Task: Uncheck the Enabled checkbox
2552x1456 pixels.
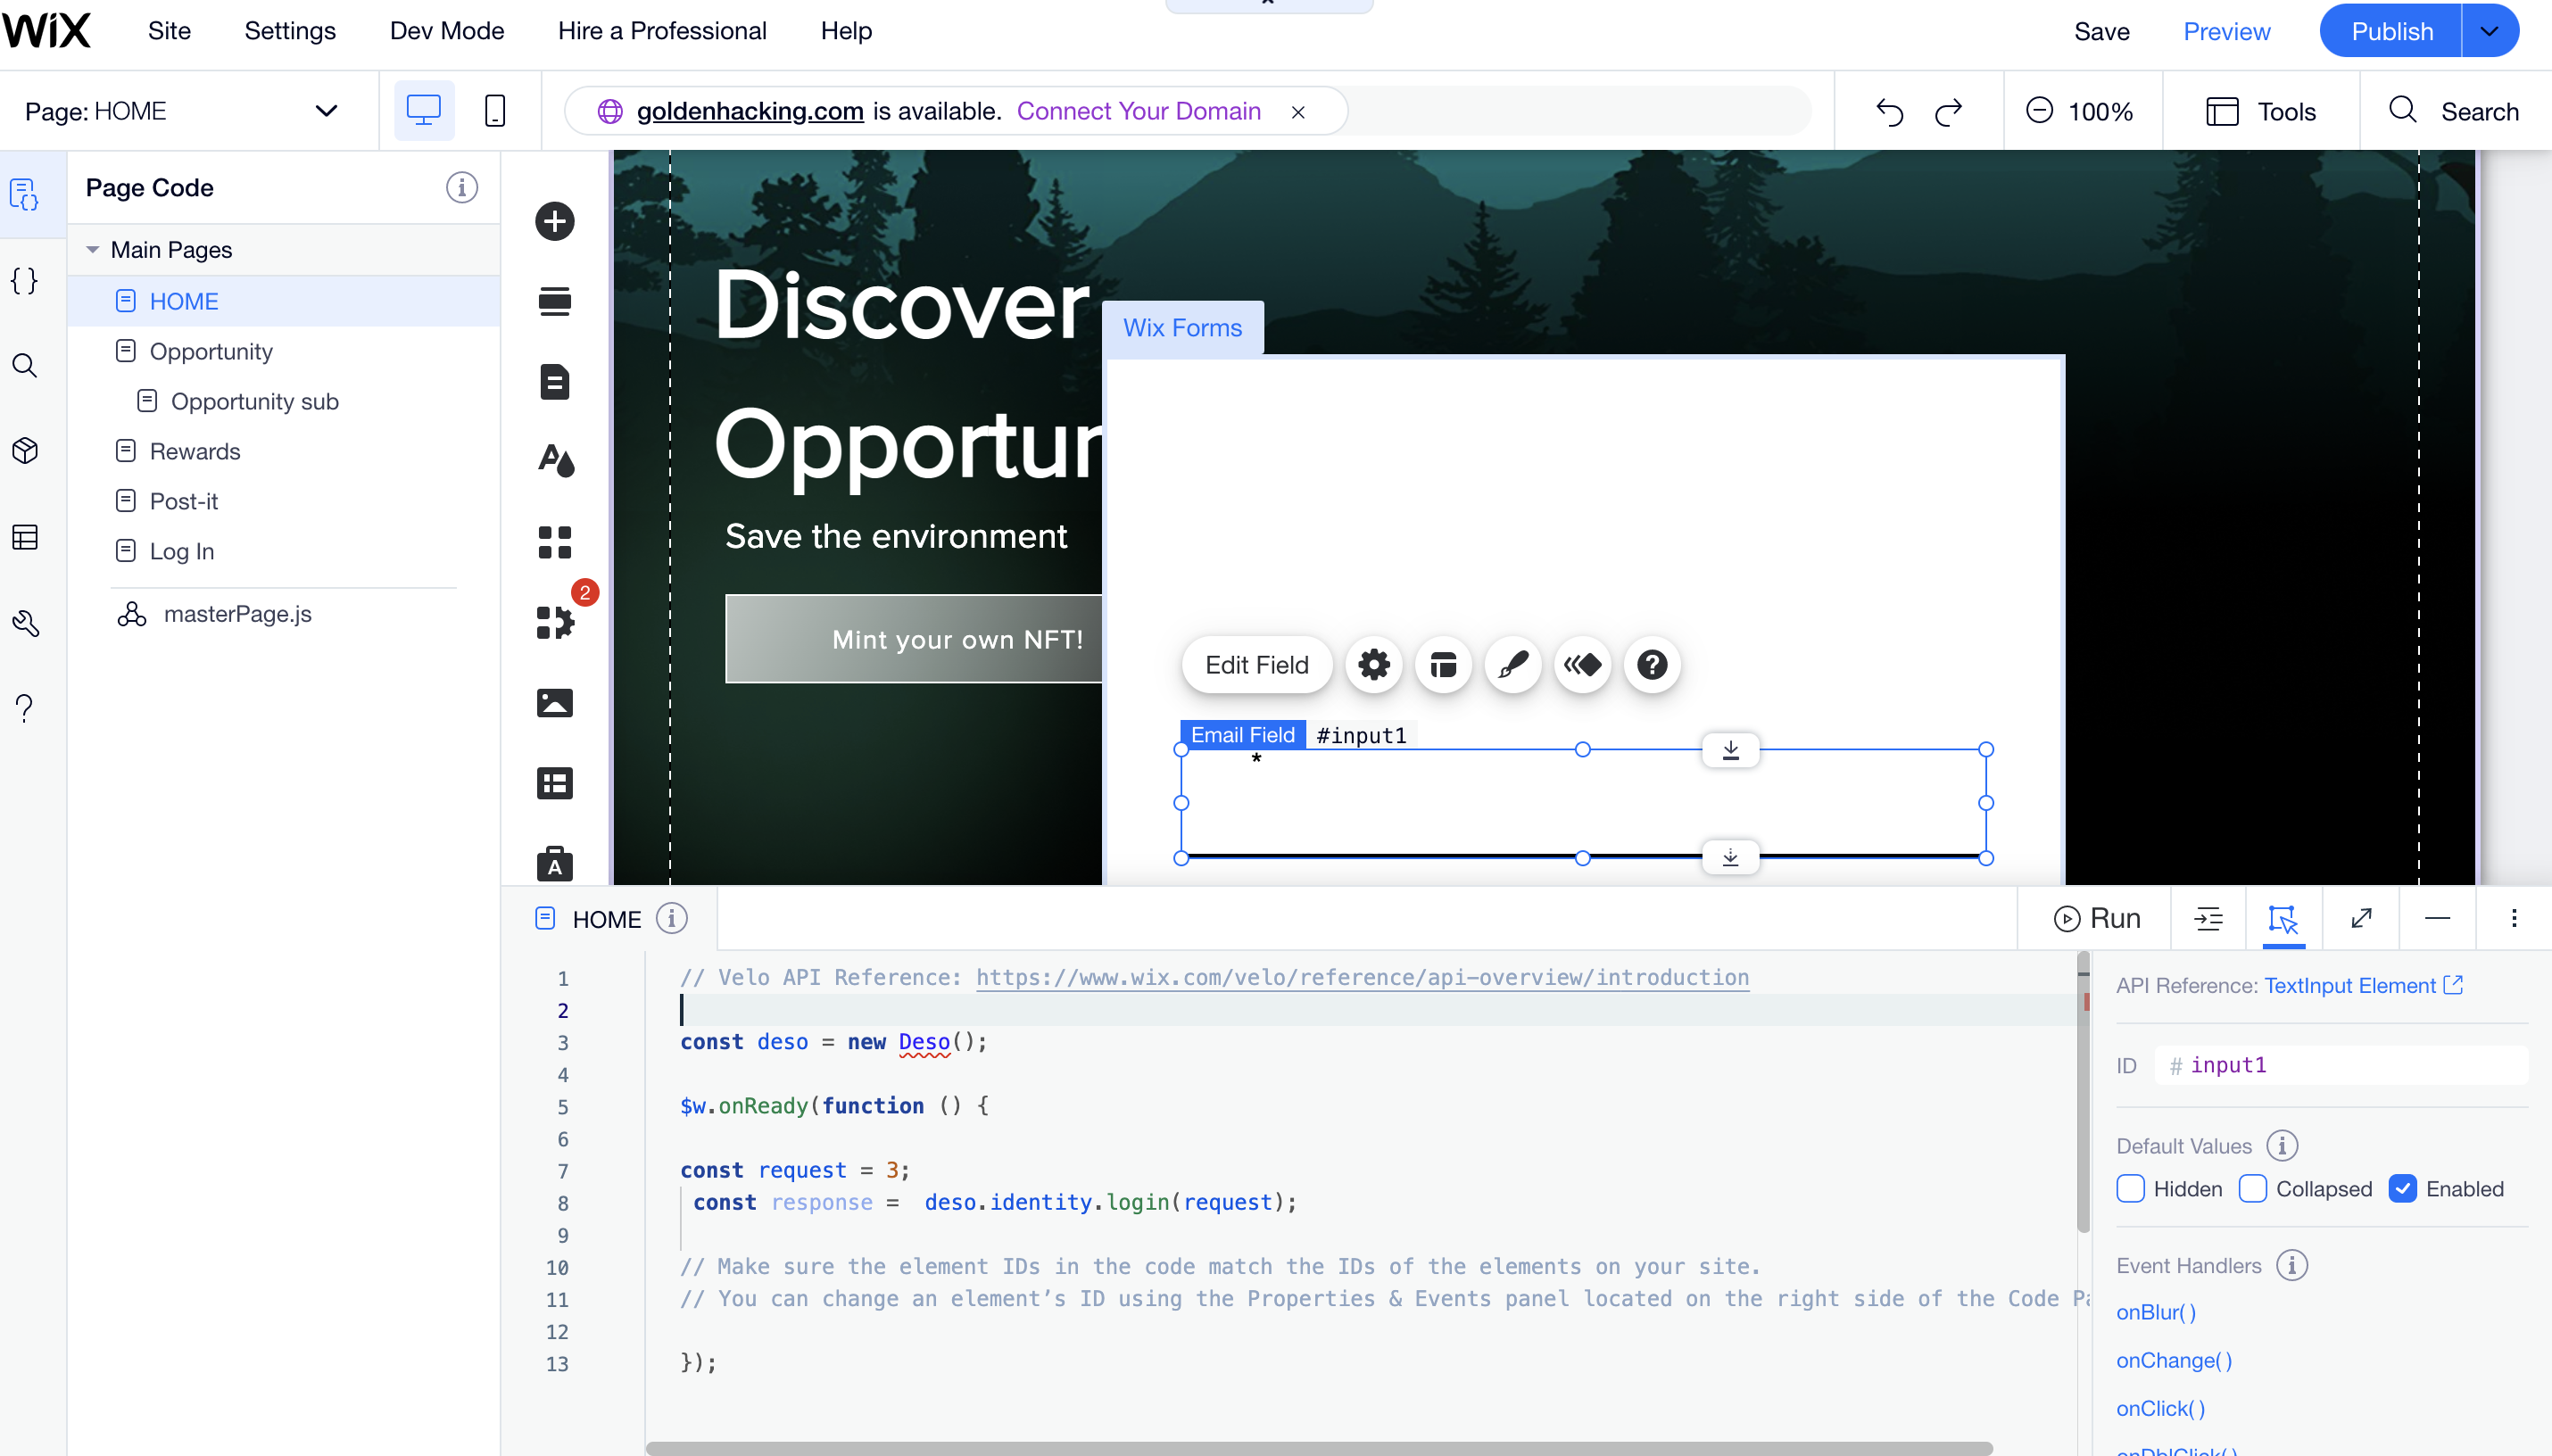Action: [2402, 1189]
